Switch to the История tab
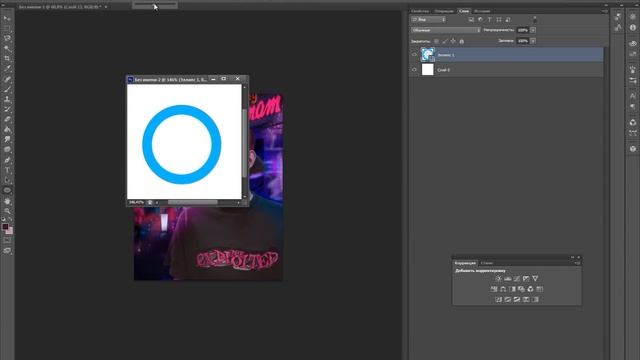640x360 pixels. [x=482, y=11]
